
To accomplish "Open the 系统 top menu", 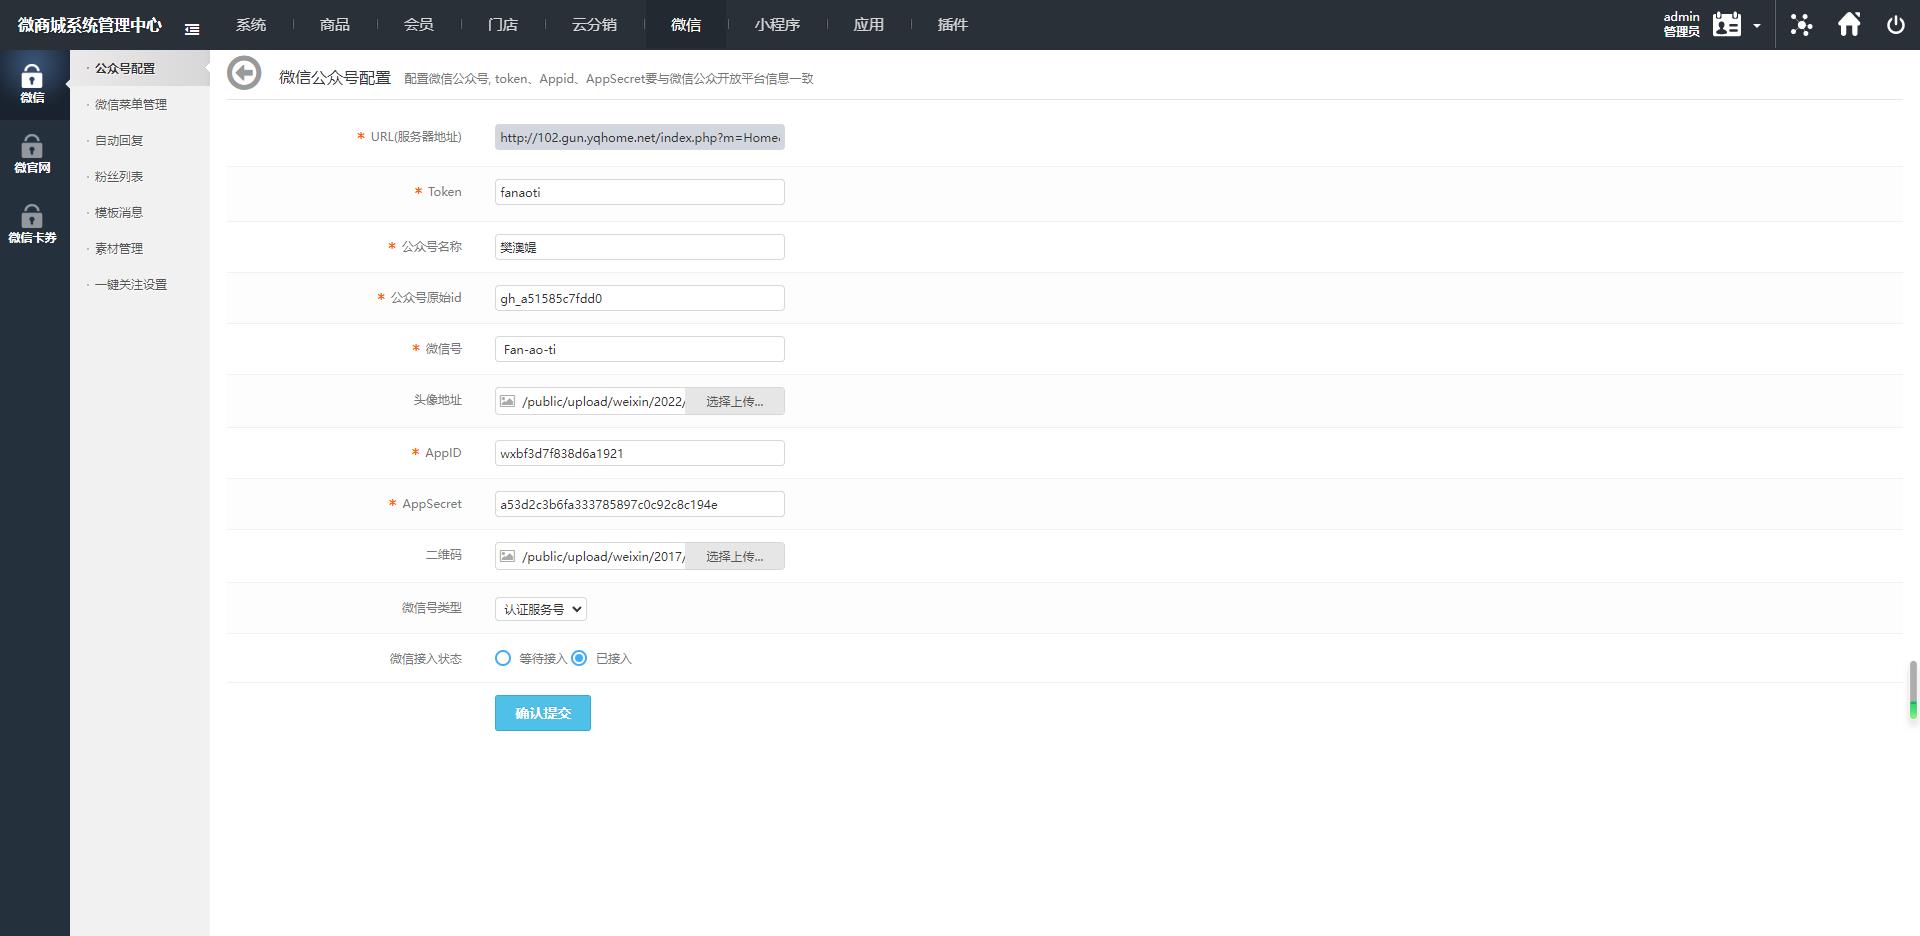I will click(x=251, y=25).
